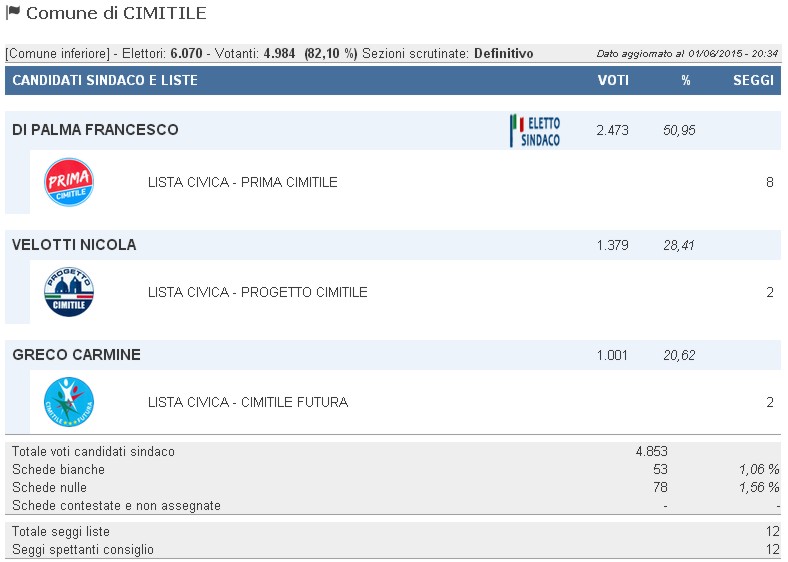
Task: Click the Eletto Sindaco flag badge
Action: tap(535, 131)
